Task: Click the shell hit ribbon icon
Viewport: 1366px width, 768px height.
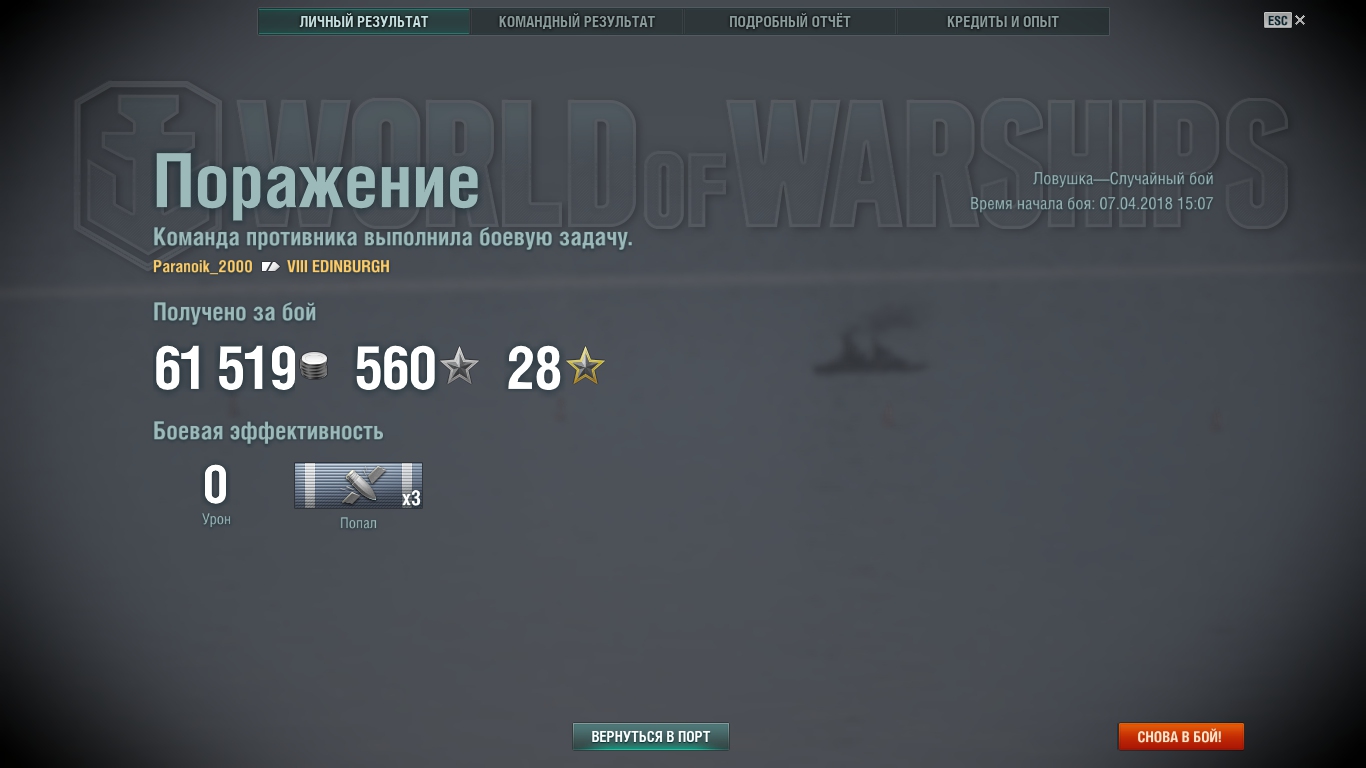Action: (358, 485)
